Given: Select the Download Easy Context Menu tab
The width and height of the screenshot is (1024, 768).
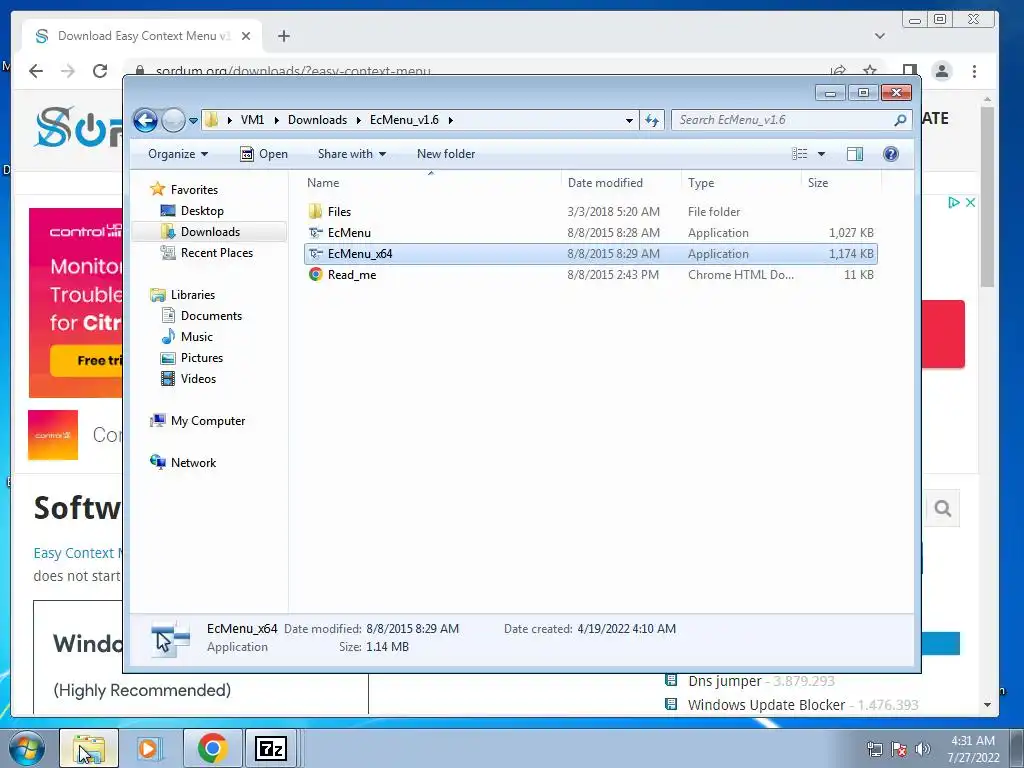Looking at the screenshot, I should coord(142,36).
